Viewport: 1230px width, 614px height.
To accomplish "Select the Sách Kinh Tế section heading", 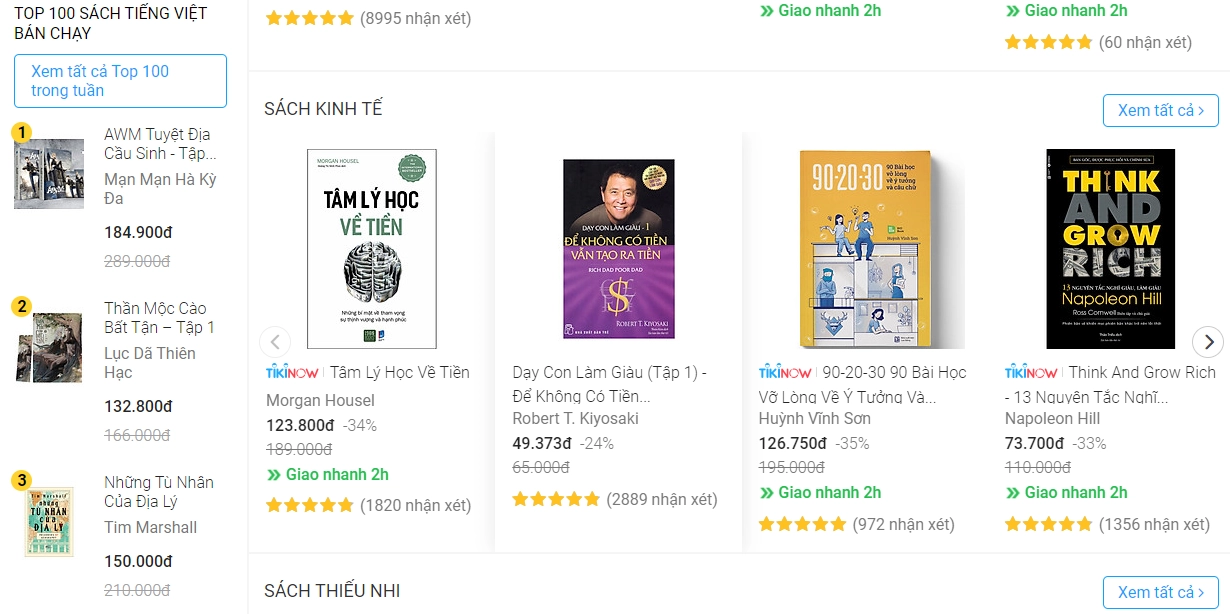I will coord(323,109).
